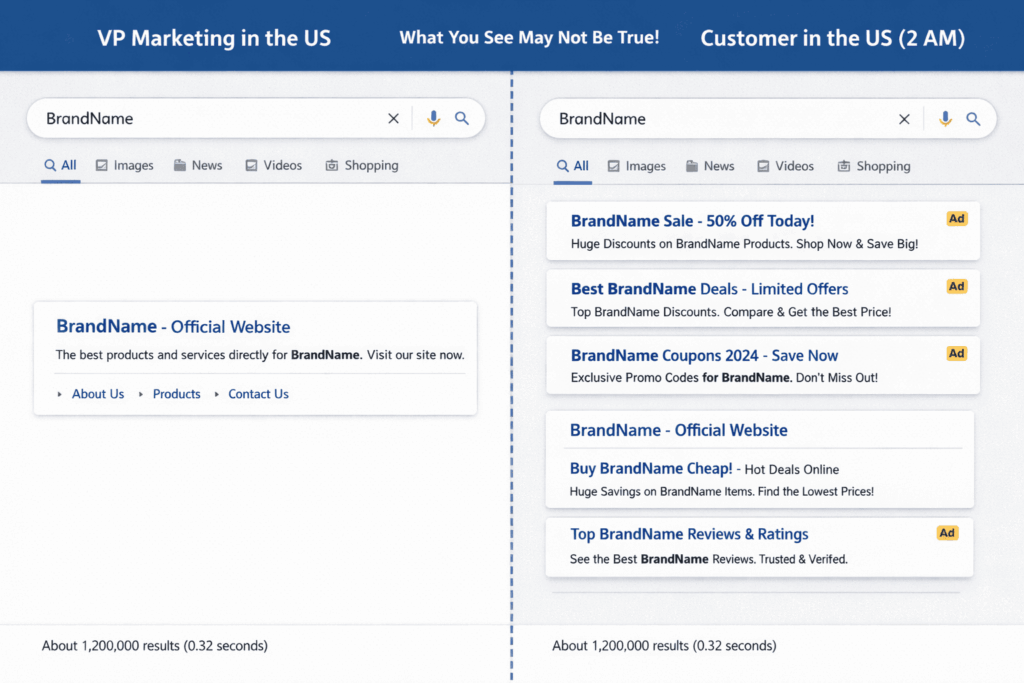
Task: Click the X clear icon in the right search bar
Action: tap(904, 118)
